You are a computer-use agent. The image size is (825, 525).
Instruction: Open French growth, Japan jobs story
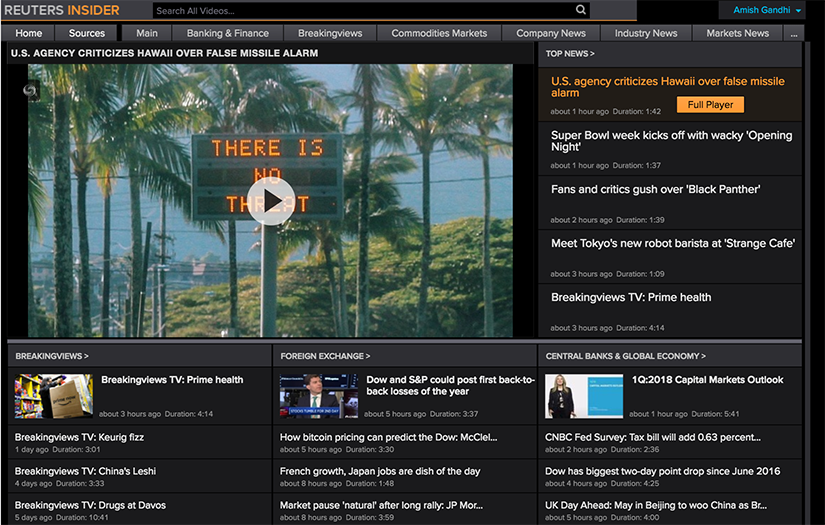[x=380, y=471]
